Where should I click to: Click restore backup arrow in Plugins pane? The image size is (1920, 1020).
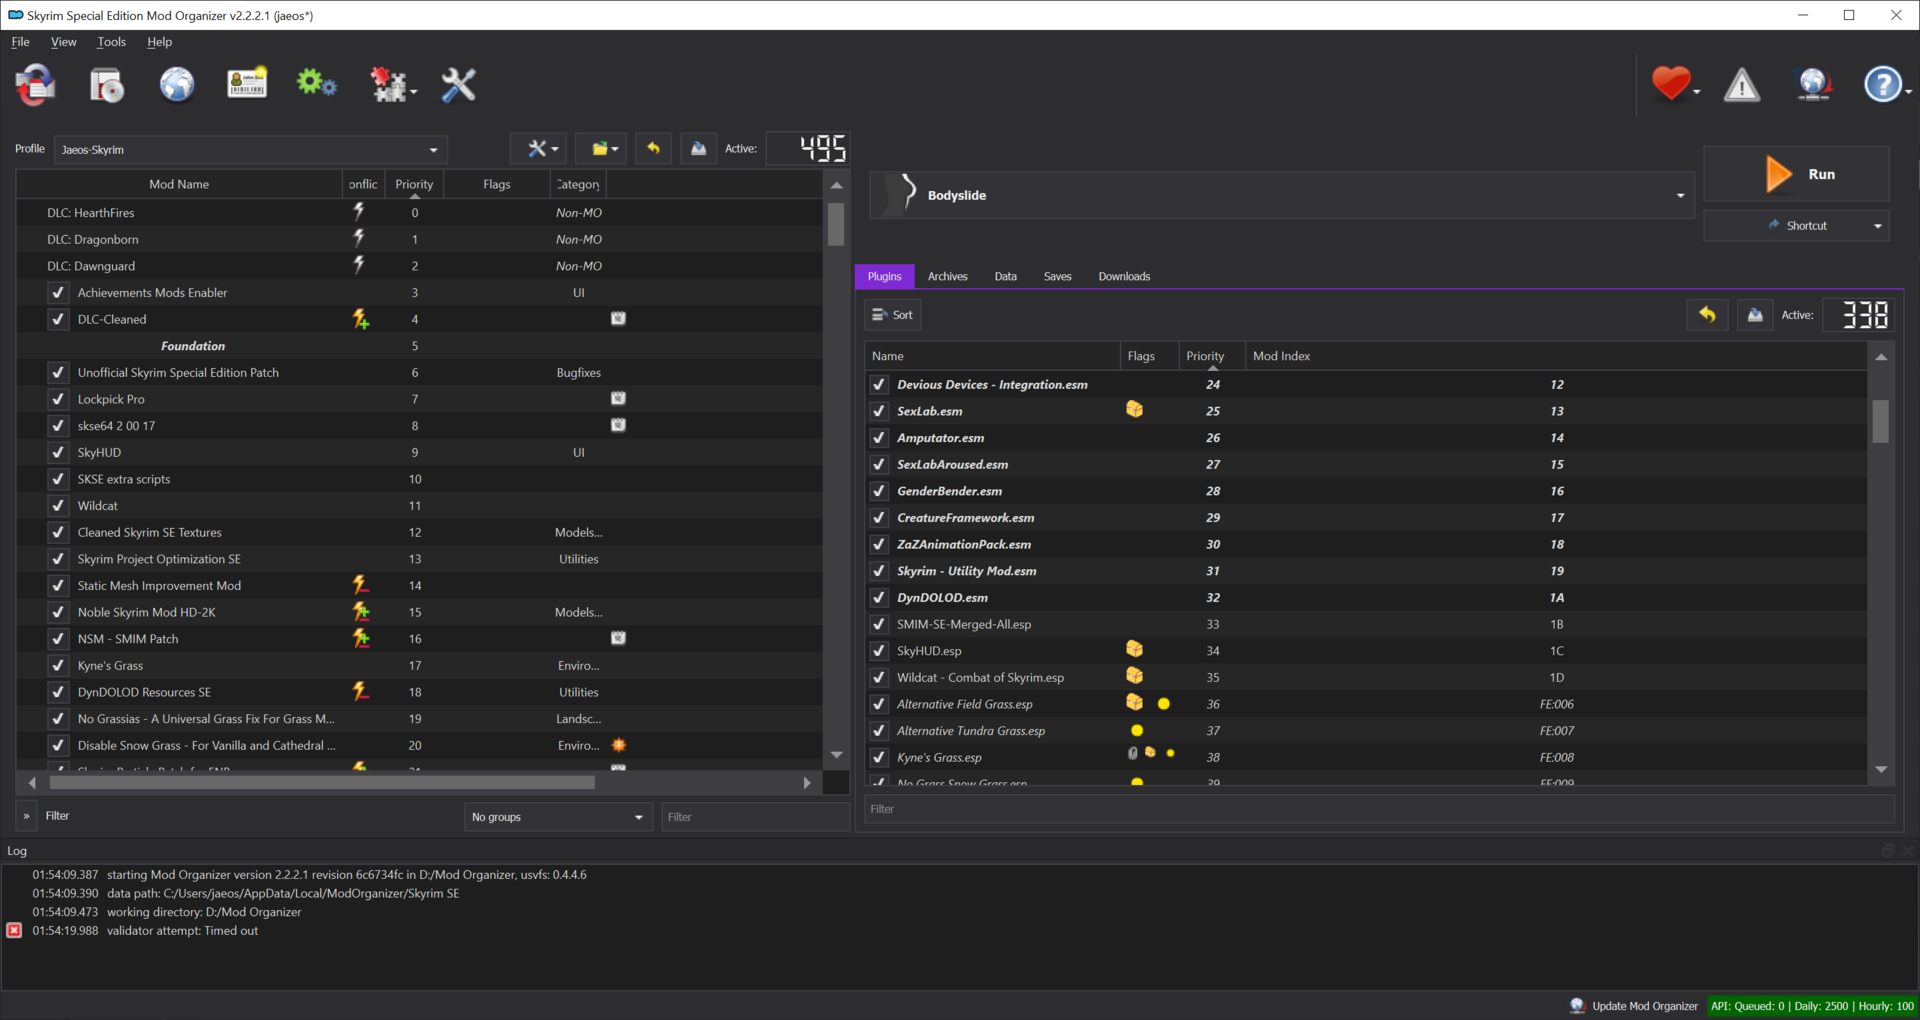click(x=1708, y=315)
